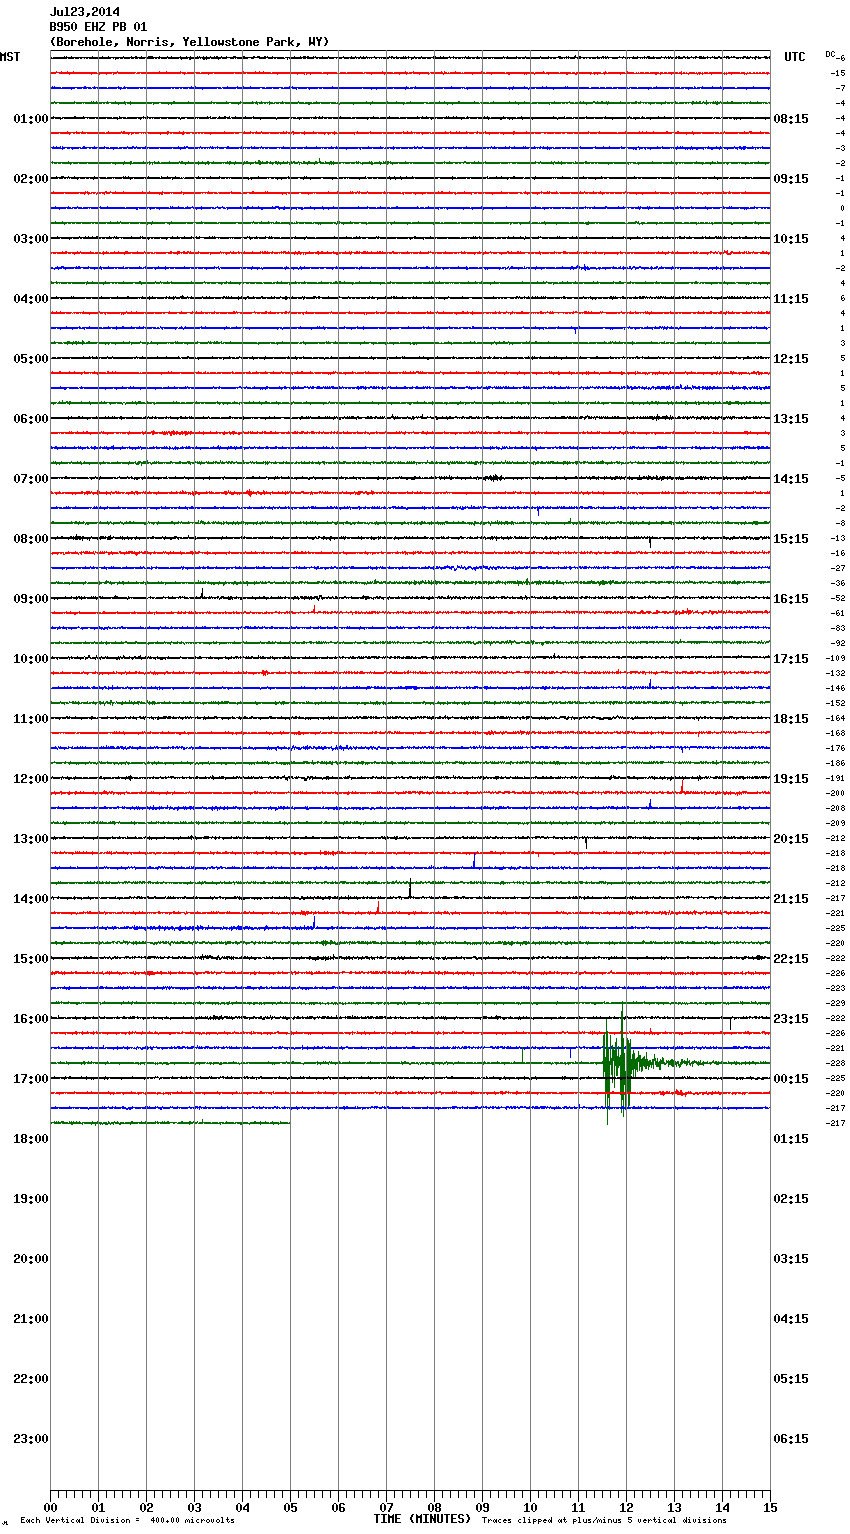The image size is (850, 1534).
Task: Click the 17:15 UTC time label
Action: (791, 659)
